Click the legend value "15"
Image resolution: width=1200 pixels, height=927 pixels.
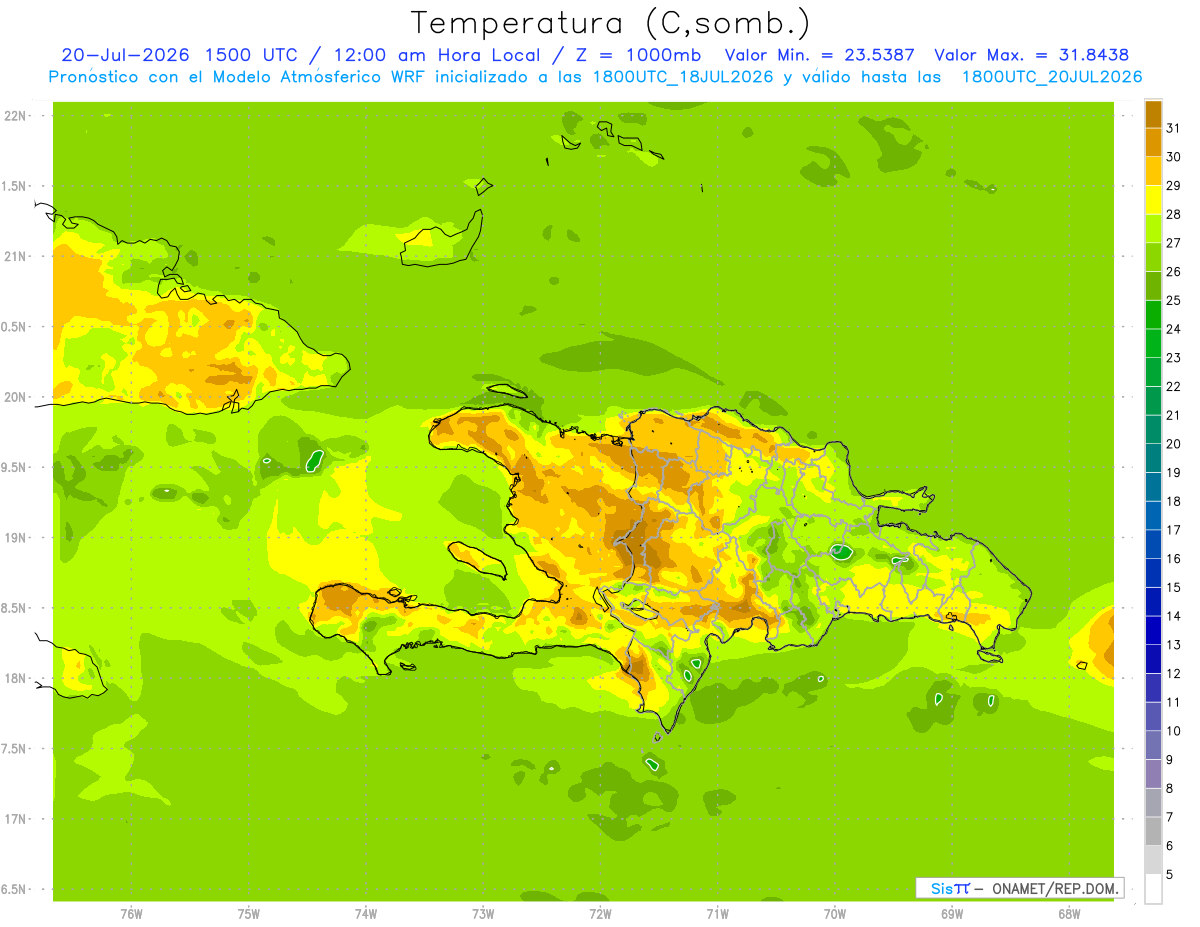point(1174,587)
